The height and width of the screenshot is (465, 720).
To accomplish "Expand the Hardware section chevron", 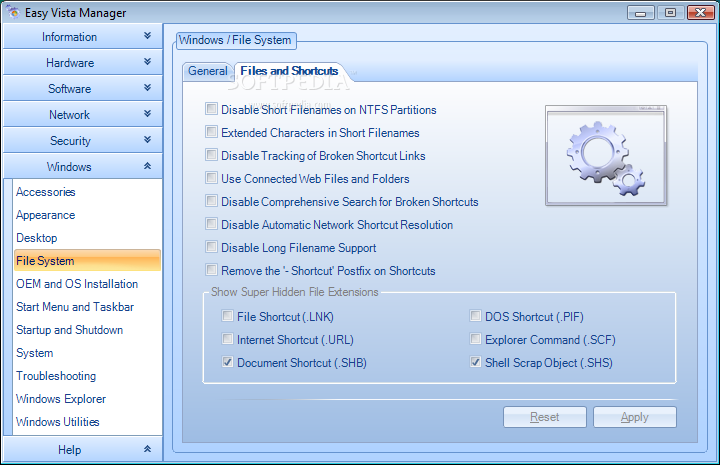I will click(x=147, y=61).
